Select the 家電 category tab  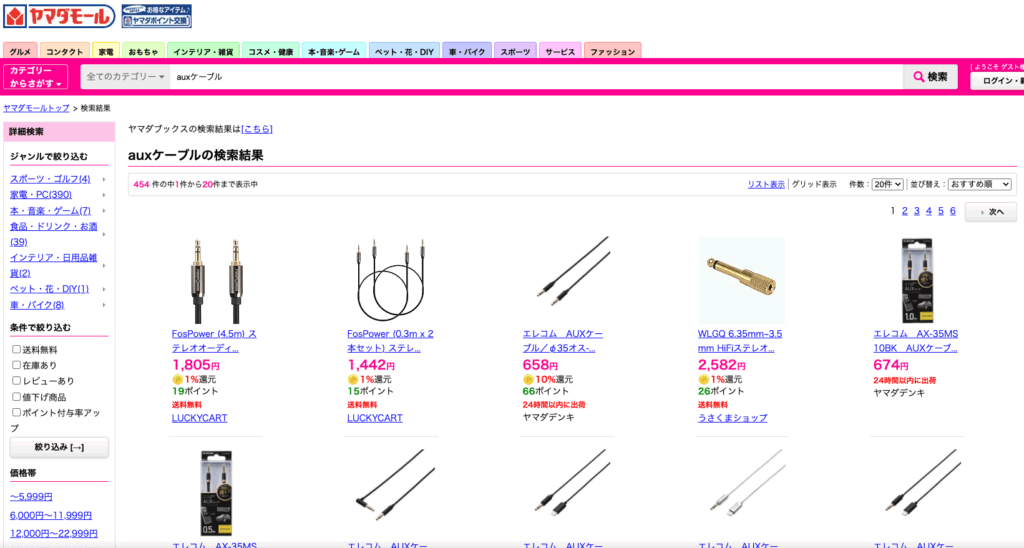106,51
